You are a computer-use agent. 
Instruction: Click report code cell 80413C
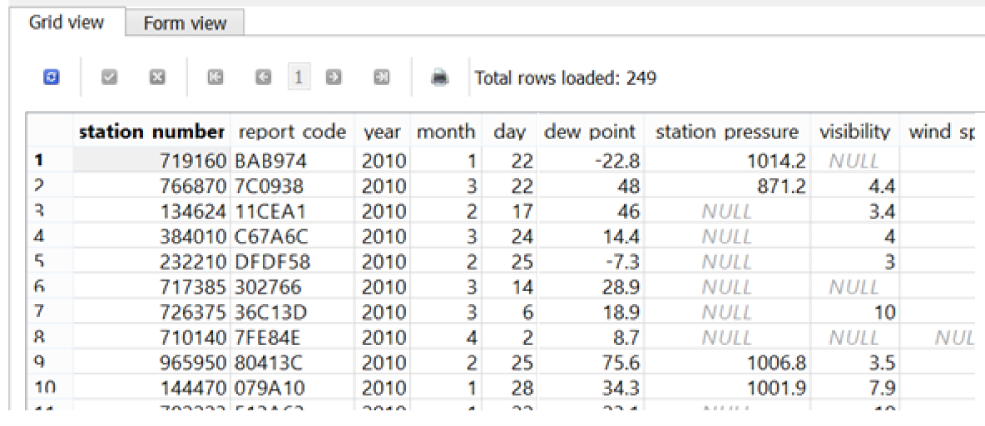click(292, 363)
